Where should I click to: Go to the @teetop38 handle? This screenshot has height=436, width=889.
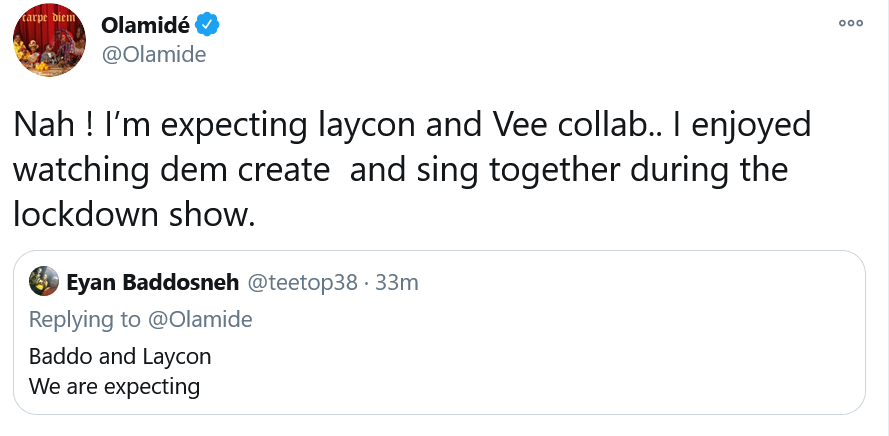pyautogui.click(x=301, y=282)
